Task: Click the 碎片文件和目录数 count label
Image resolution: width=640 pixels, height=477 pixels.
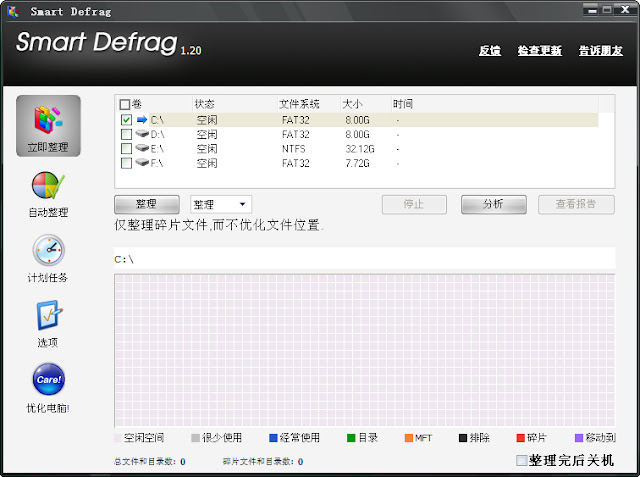Action: point(258,461)
